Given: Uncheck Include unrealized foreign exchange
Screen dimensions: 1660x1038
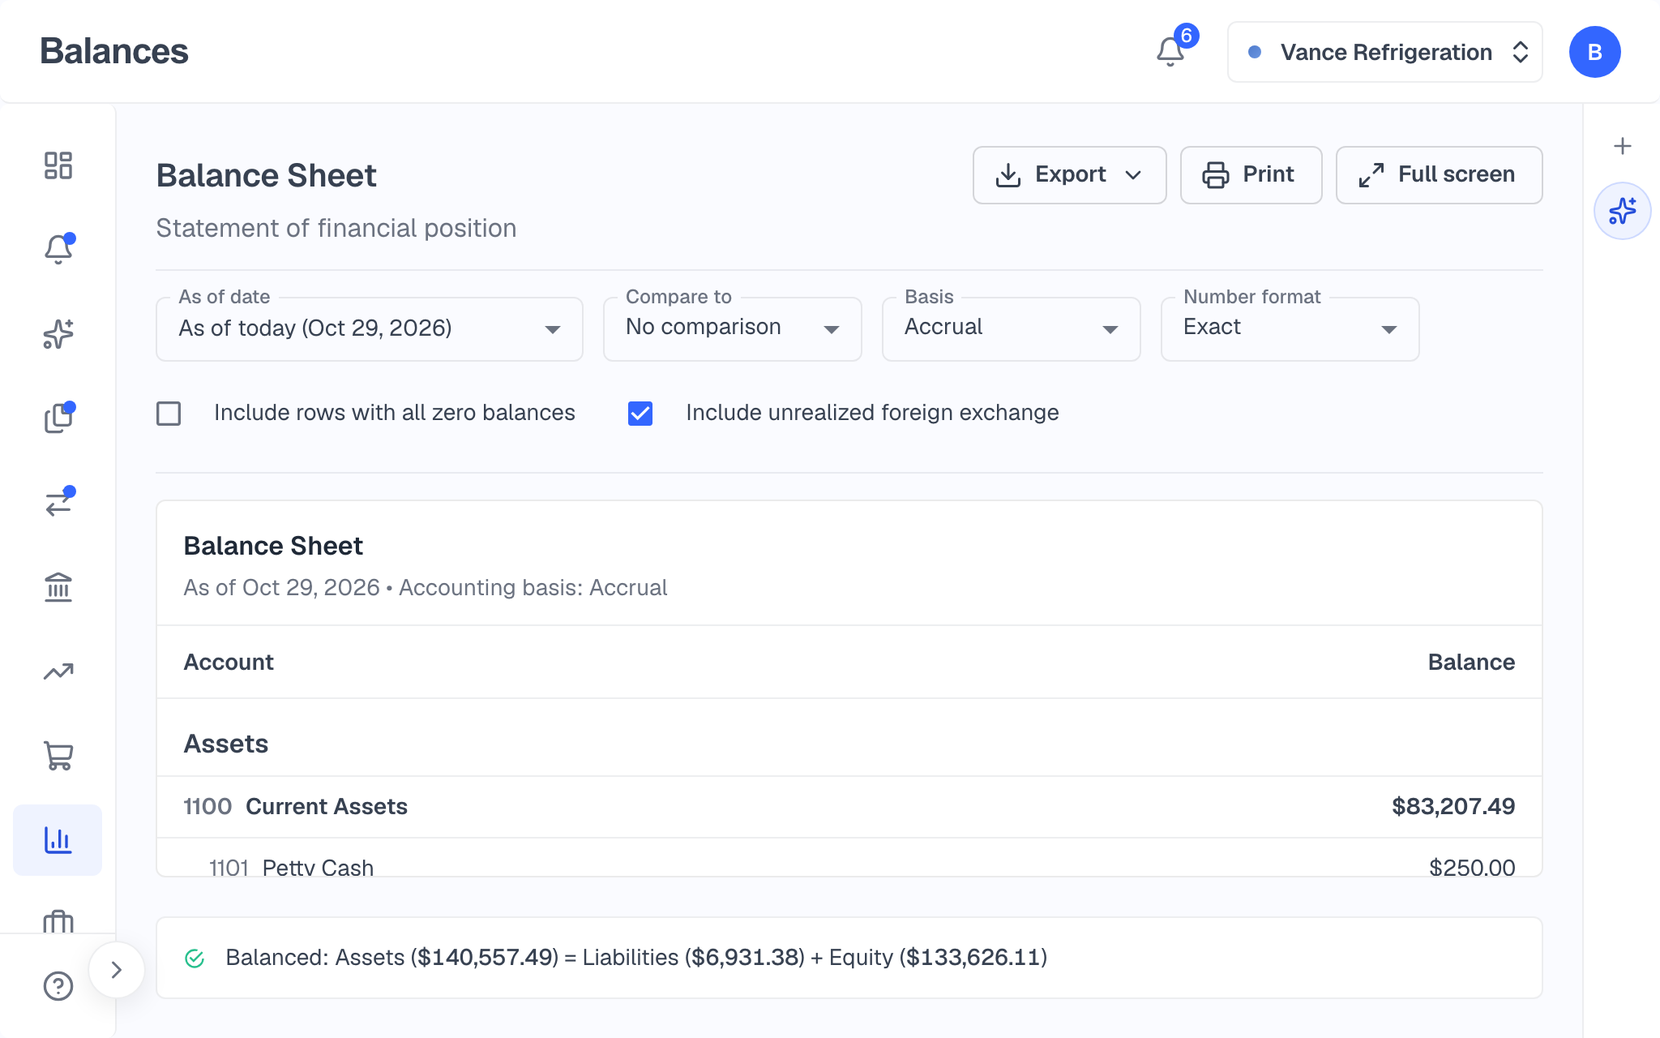Looking at the screenshot, I should tap(640, 413).
